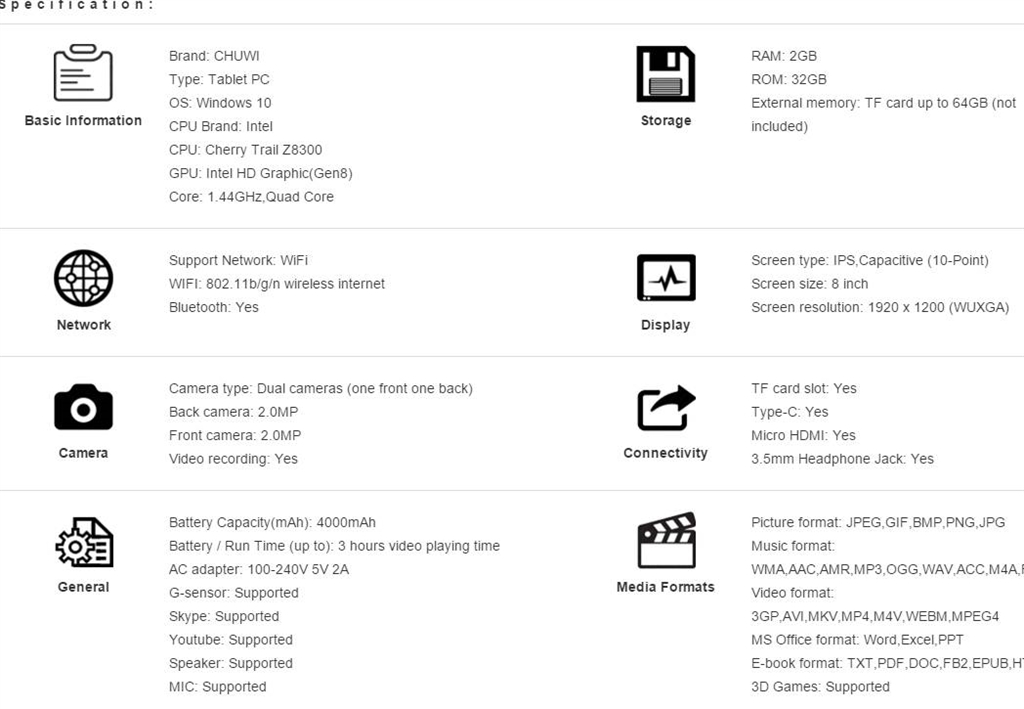Click the Brand: CHUWI text

click(x=214, y=56)
